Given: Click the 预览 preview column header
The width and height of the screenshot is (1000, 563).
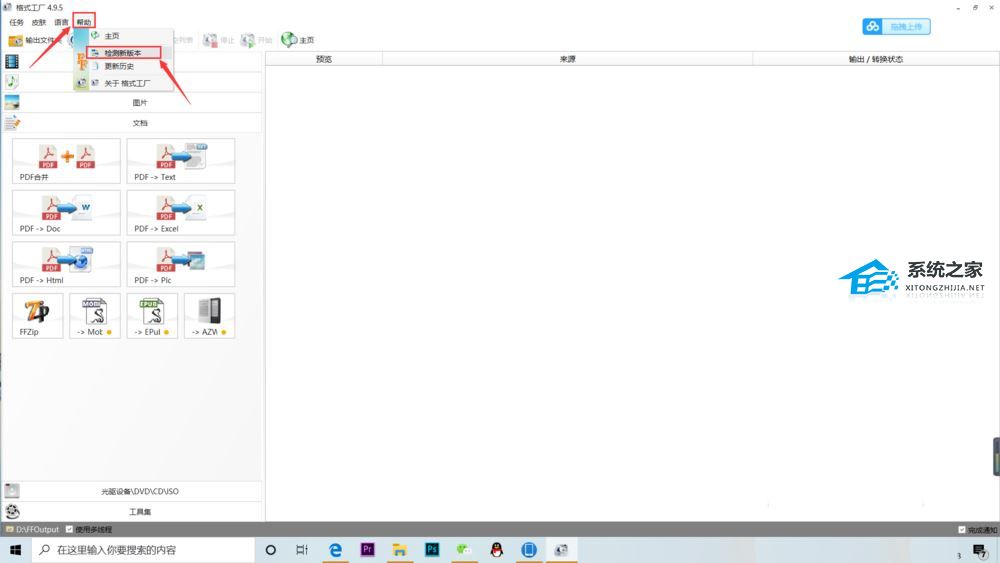Looking at the screenshot, I should click(x=324, y=59).
